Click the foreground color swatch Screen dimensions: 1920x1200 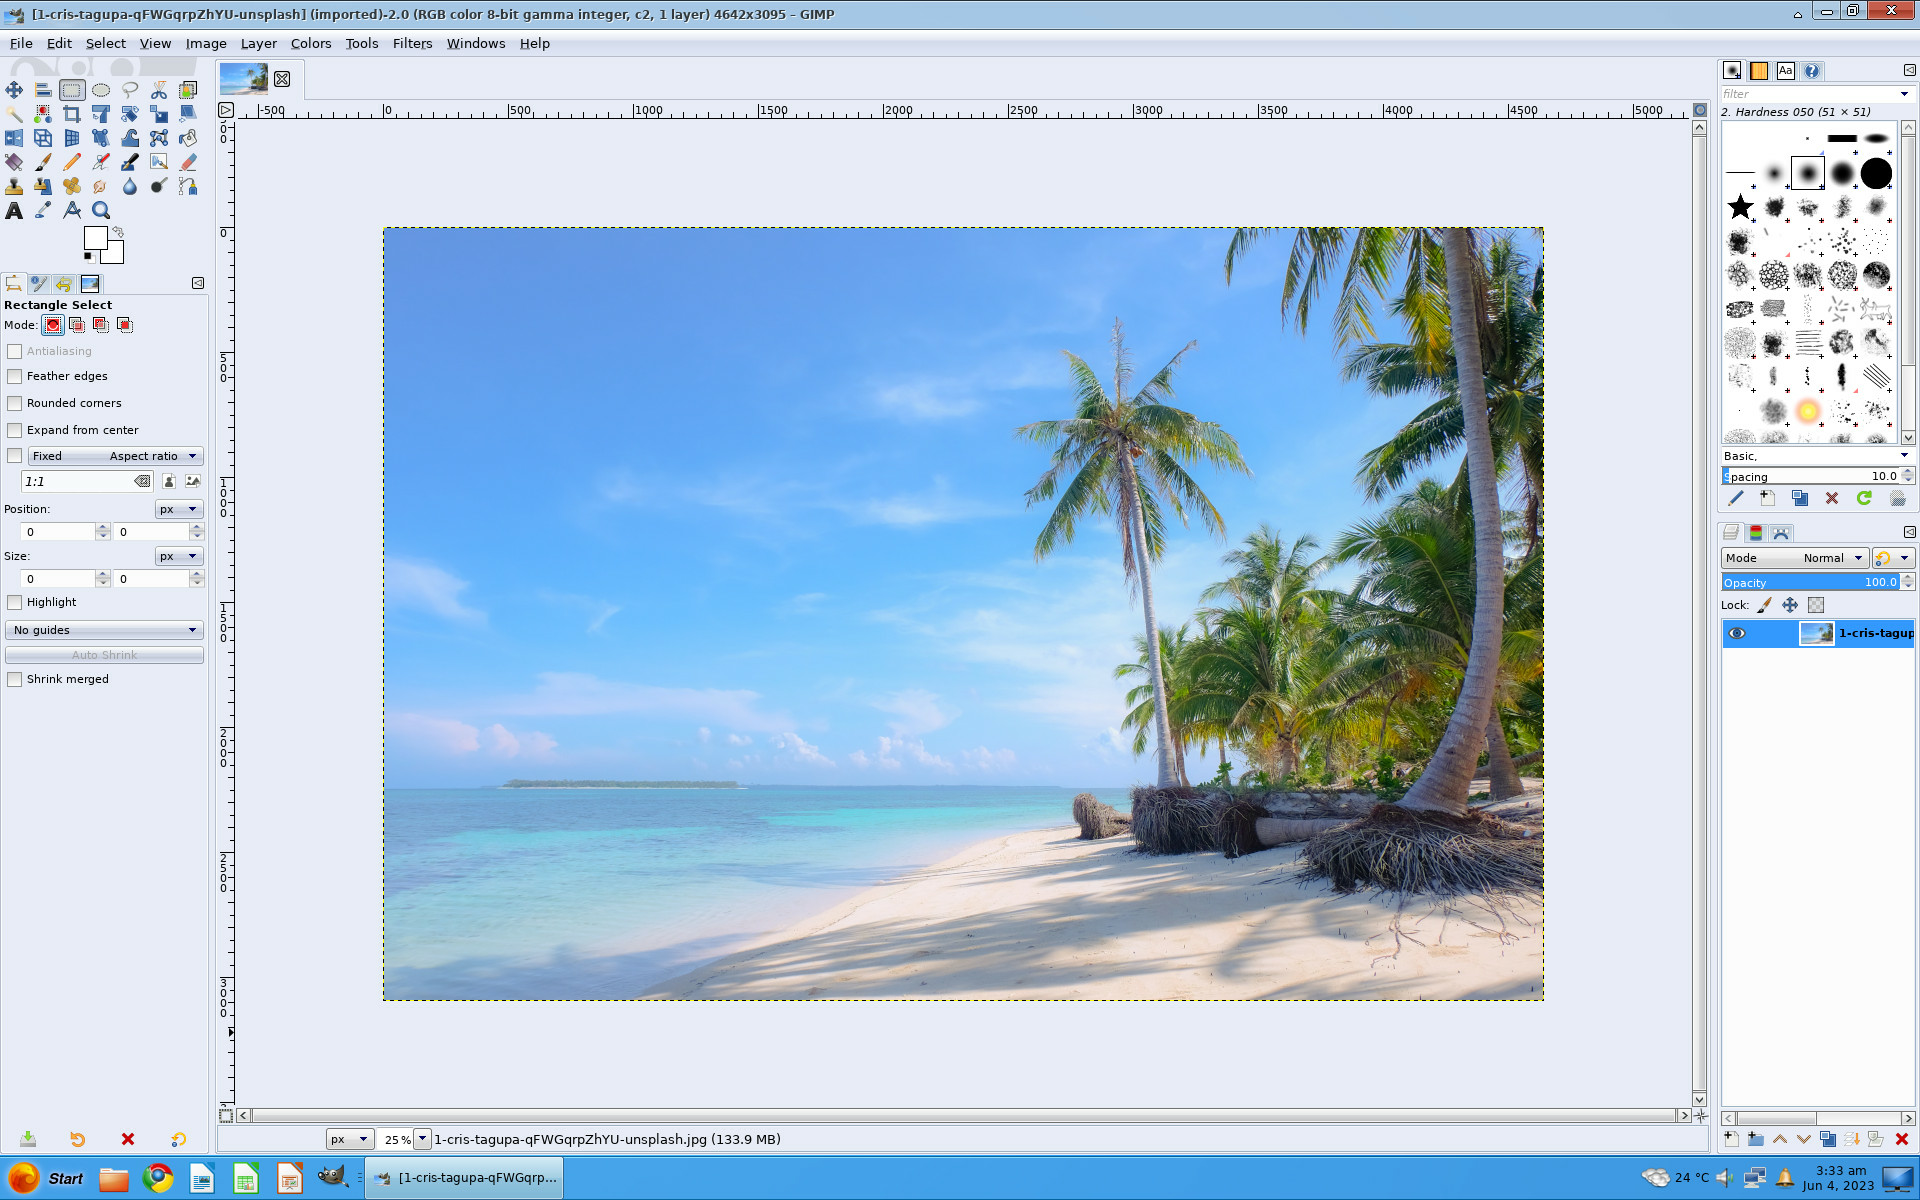pos(95,238)
